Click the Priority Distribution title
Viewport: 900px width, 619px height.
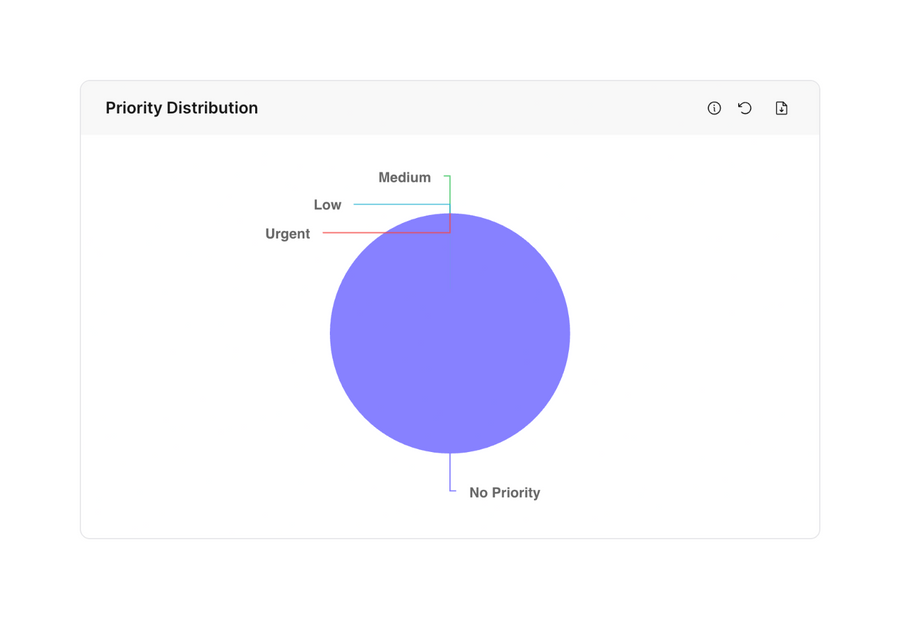(181, 107)
